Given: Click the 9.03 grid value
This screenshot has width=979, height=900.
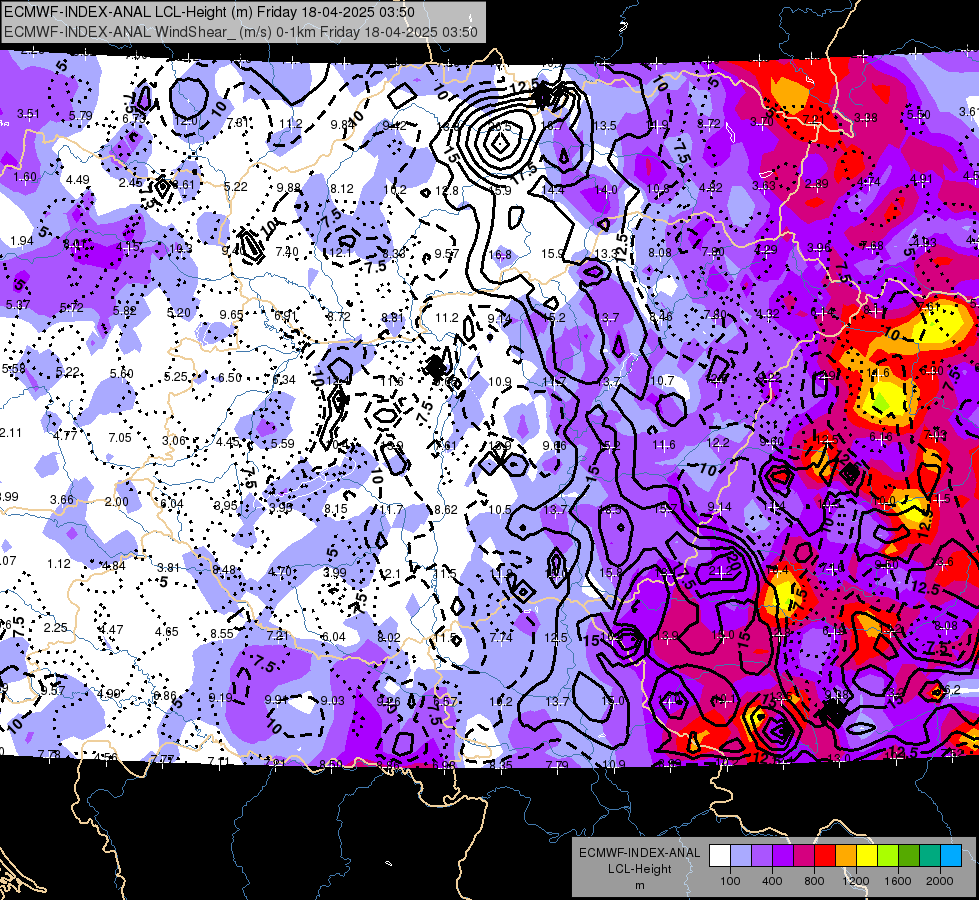Looking at the screenshot, I should click(x=332, y=701).
